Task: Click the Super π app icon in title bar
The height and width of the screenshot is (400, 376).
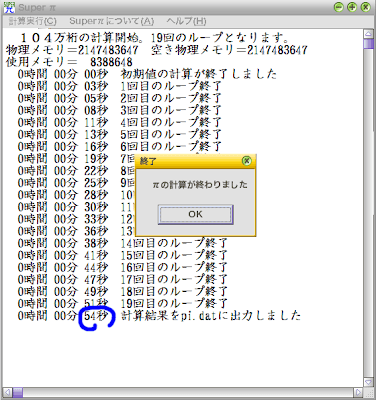Action: pyautogui.click(x=9, y=7)
